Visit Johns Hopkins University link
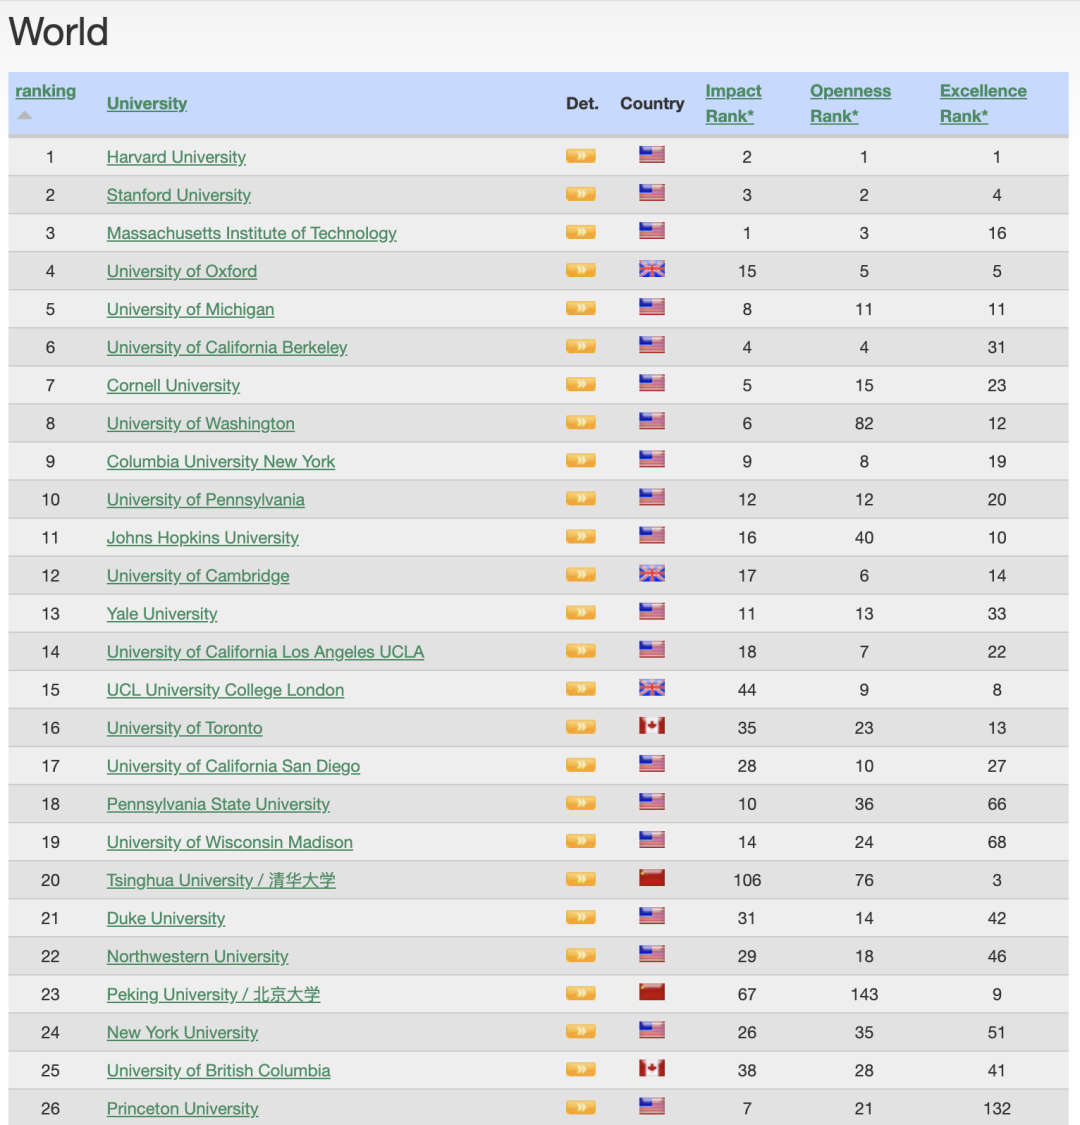The width and height of the screenshot is (1080, 1125). pos(202,537)
